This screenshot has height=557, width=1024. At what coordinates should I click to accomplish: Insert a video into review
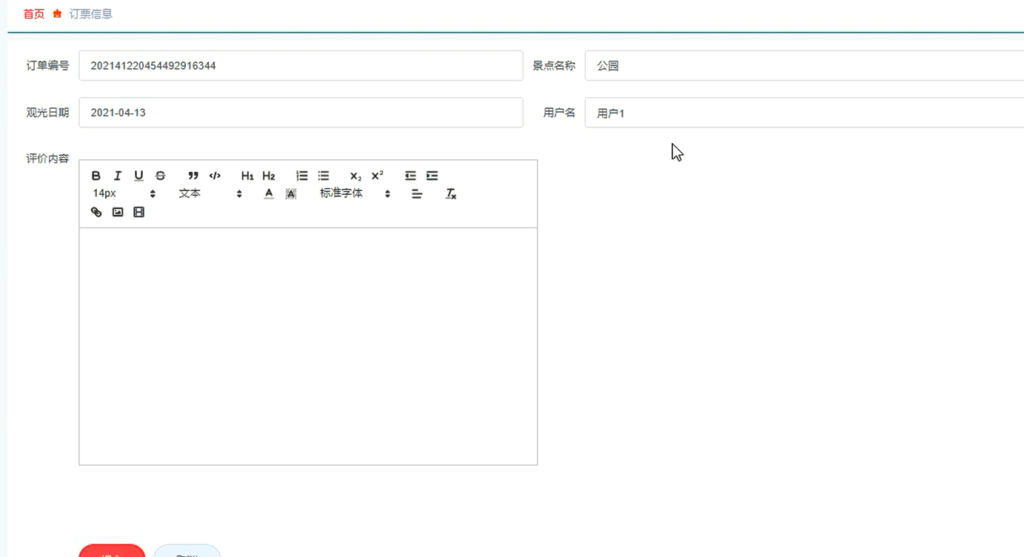click(138, 212)
